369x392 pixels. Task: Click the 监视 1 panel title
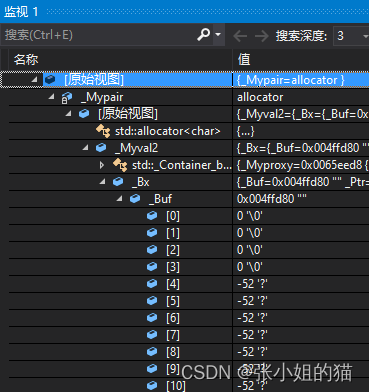coord(21,12)
